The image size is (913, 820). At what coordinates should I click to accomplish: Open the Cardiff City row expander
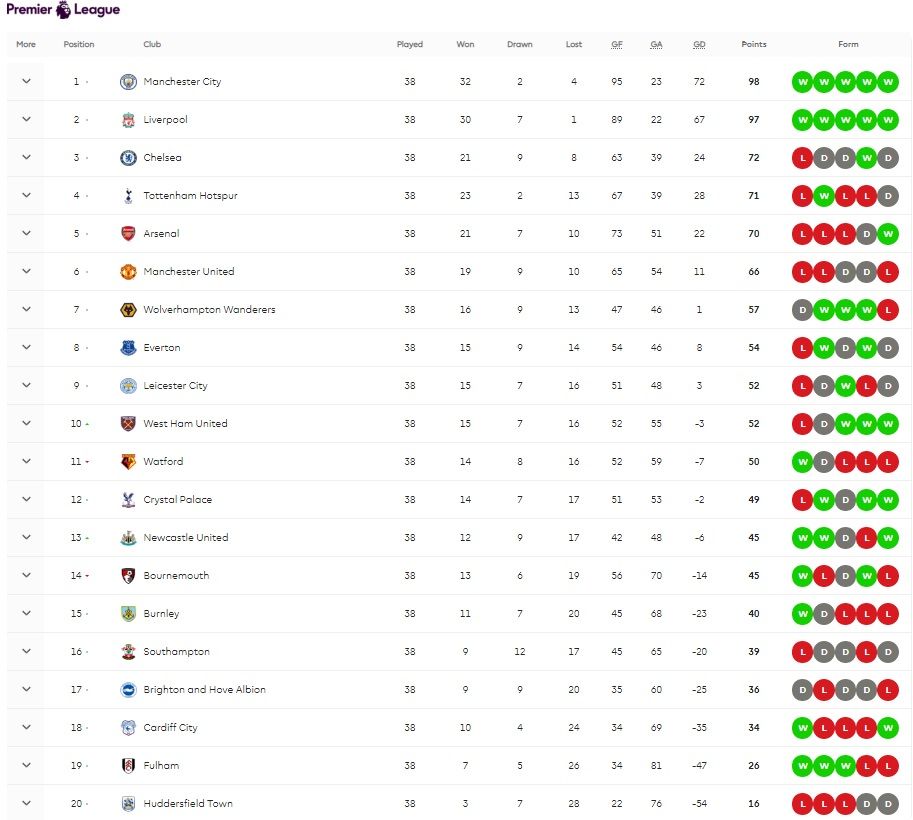coord(26,727)
